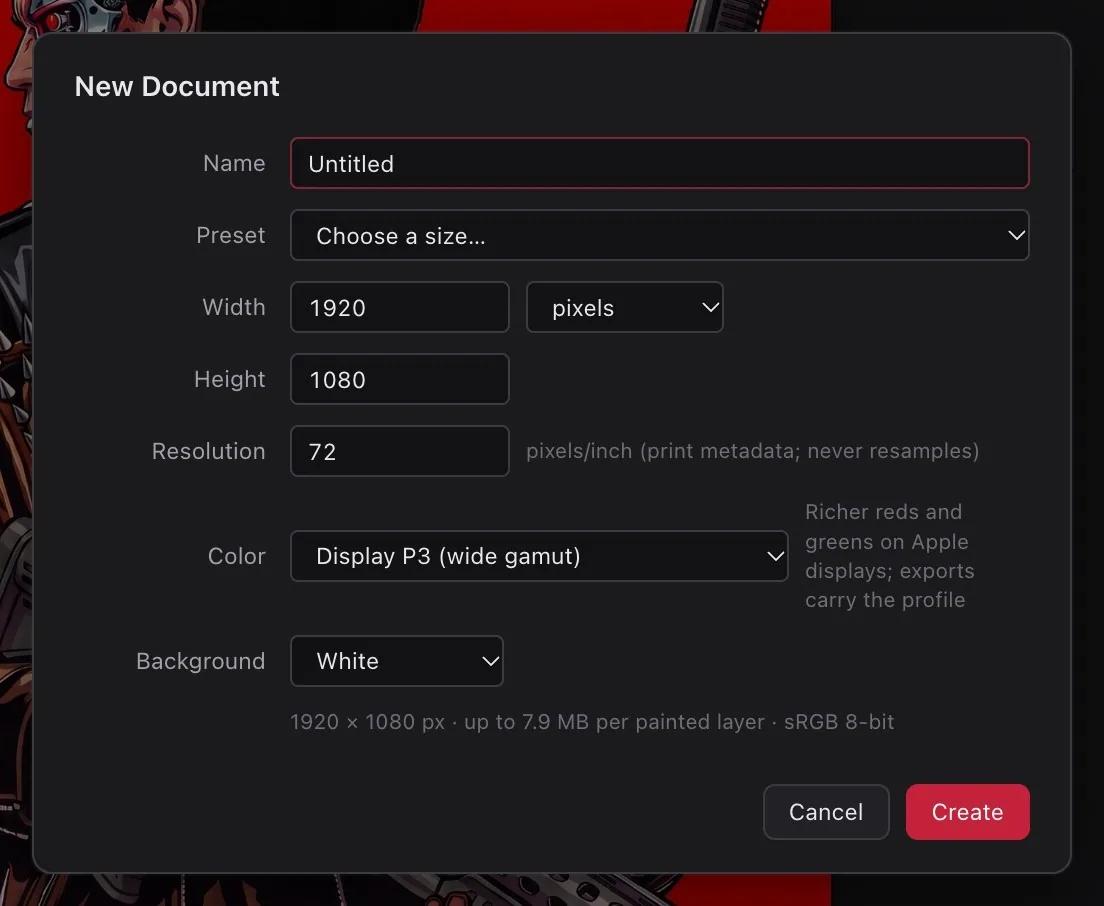Click the 'pixels/inch (print metadata; never resamples)' hint
The height and width of the screenshot is (906, 1104).
click(x=753, y=451)
